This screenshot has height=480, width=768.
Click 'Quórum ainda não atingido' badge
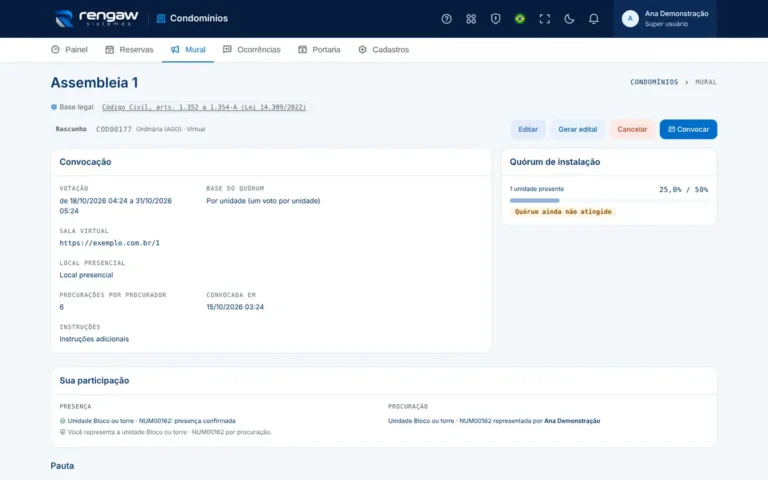click(563, 212)
